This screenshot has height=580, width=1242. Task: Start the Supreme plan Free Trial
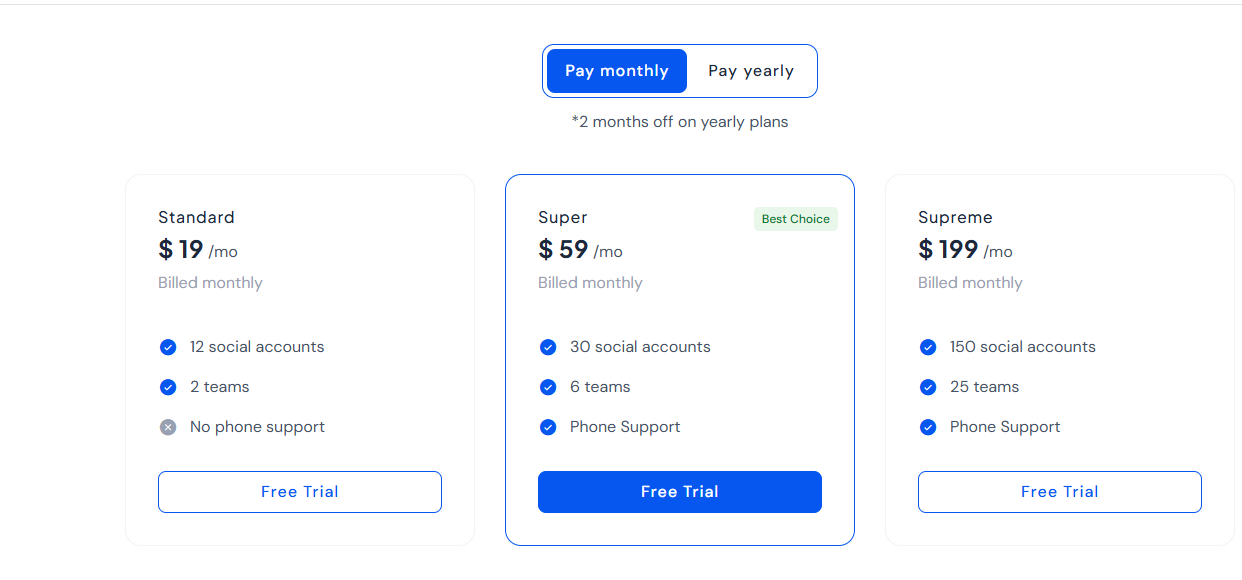[1060, 492]
